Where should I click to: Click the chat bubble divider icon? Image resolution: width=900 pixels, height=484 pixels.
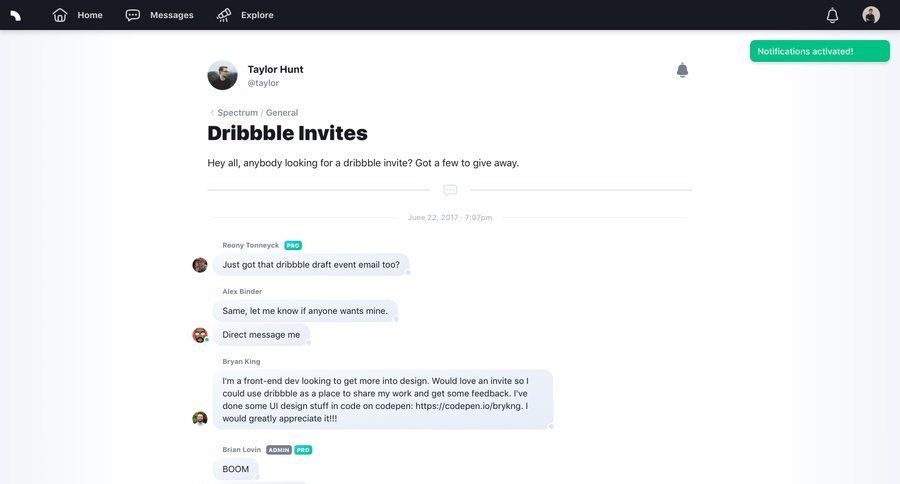[450, 190]
